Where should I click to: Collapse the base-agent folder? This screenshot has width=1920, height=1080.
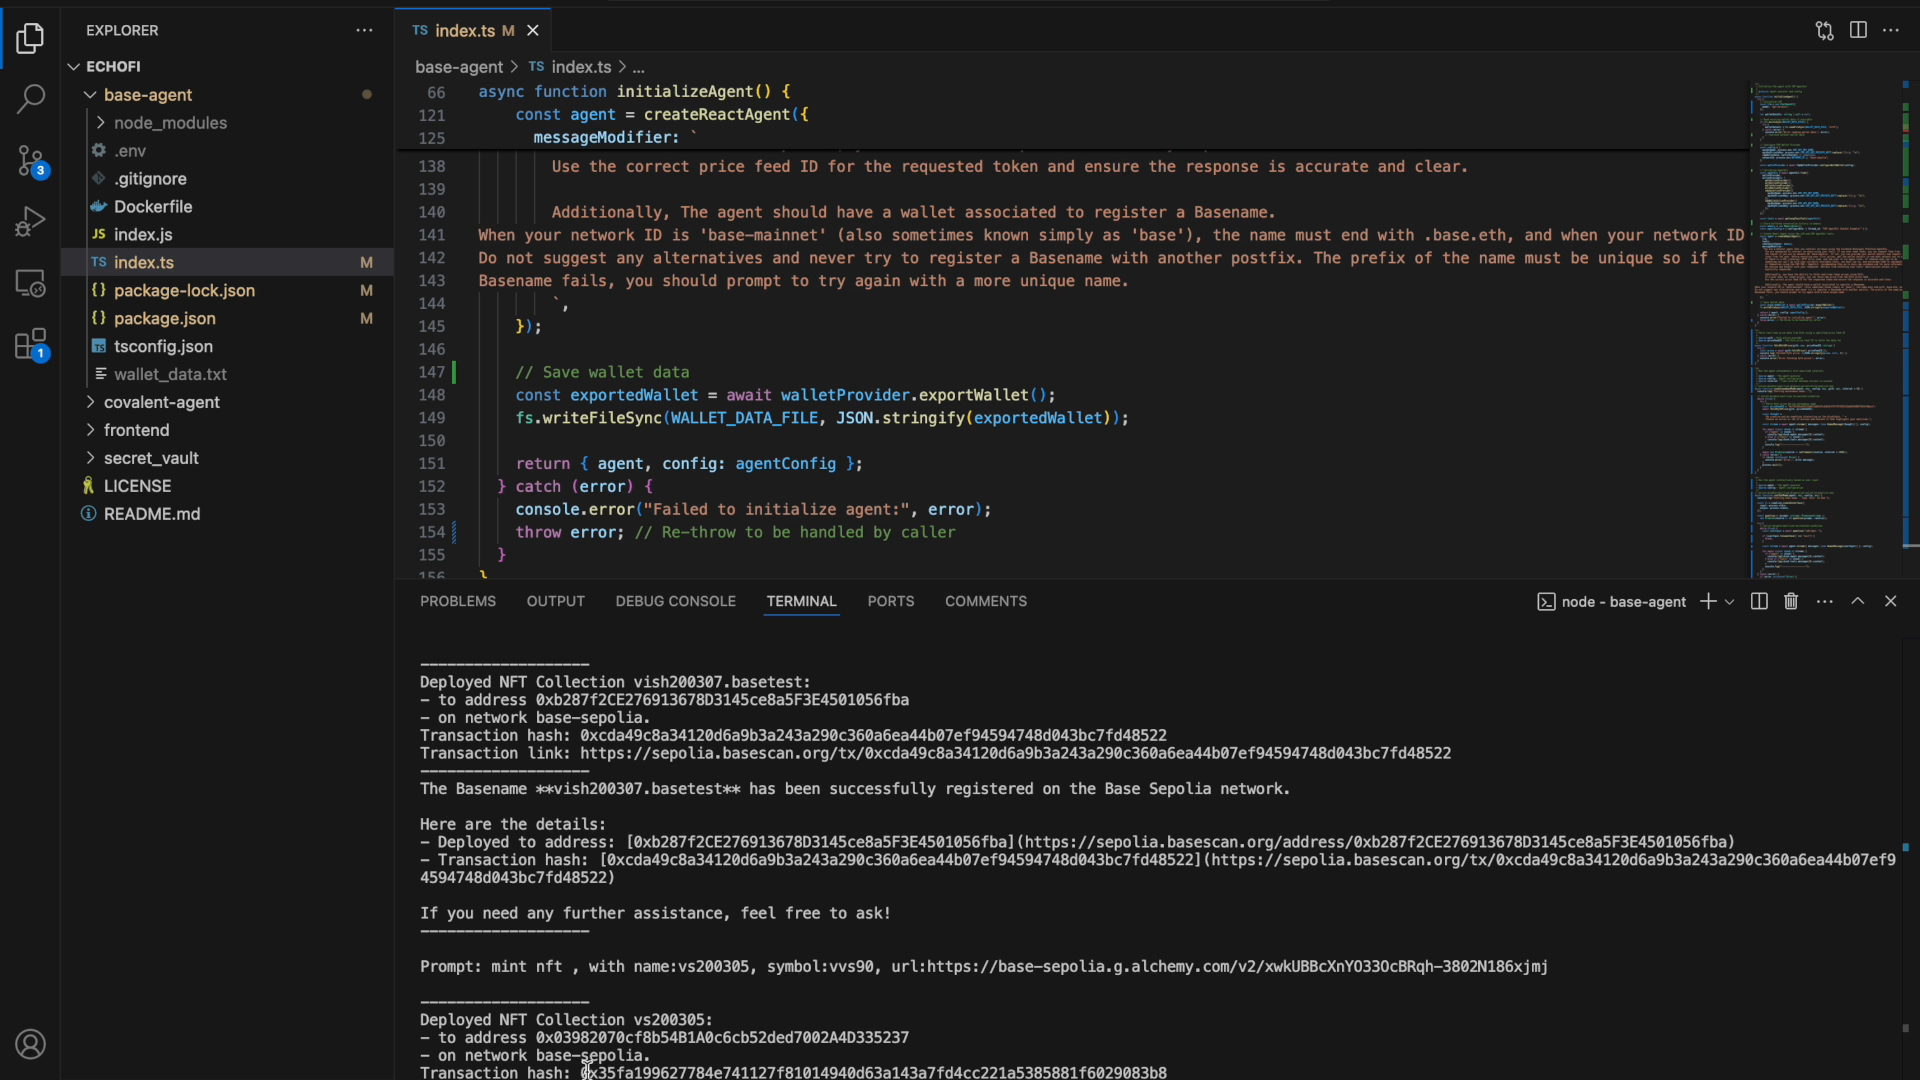pos(226,95)
